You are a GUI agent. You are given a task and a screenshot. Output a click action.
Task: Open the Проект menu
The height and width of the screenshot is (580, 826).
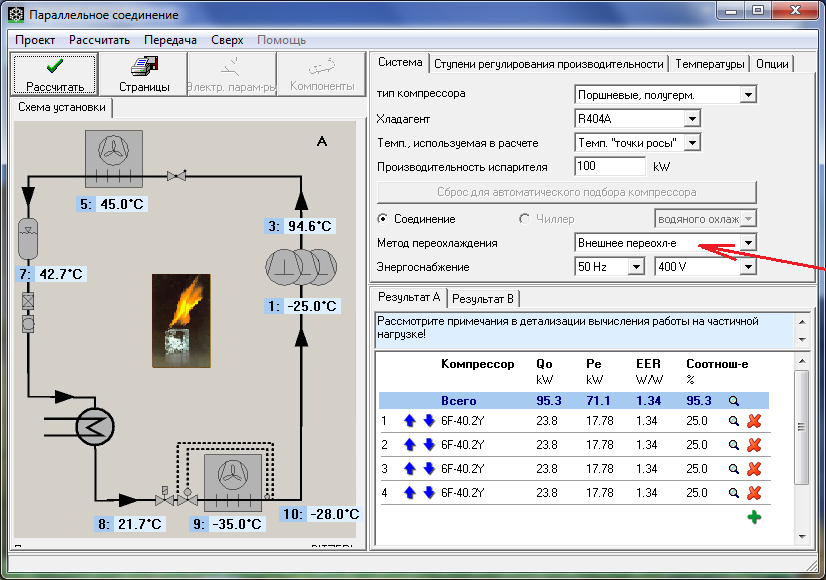tap(35, 40)
